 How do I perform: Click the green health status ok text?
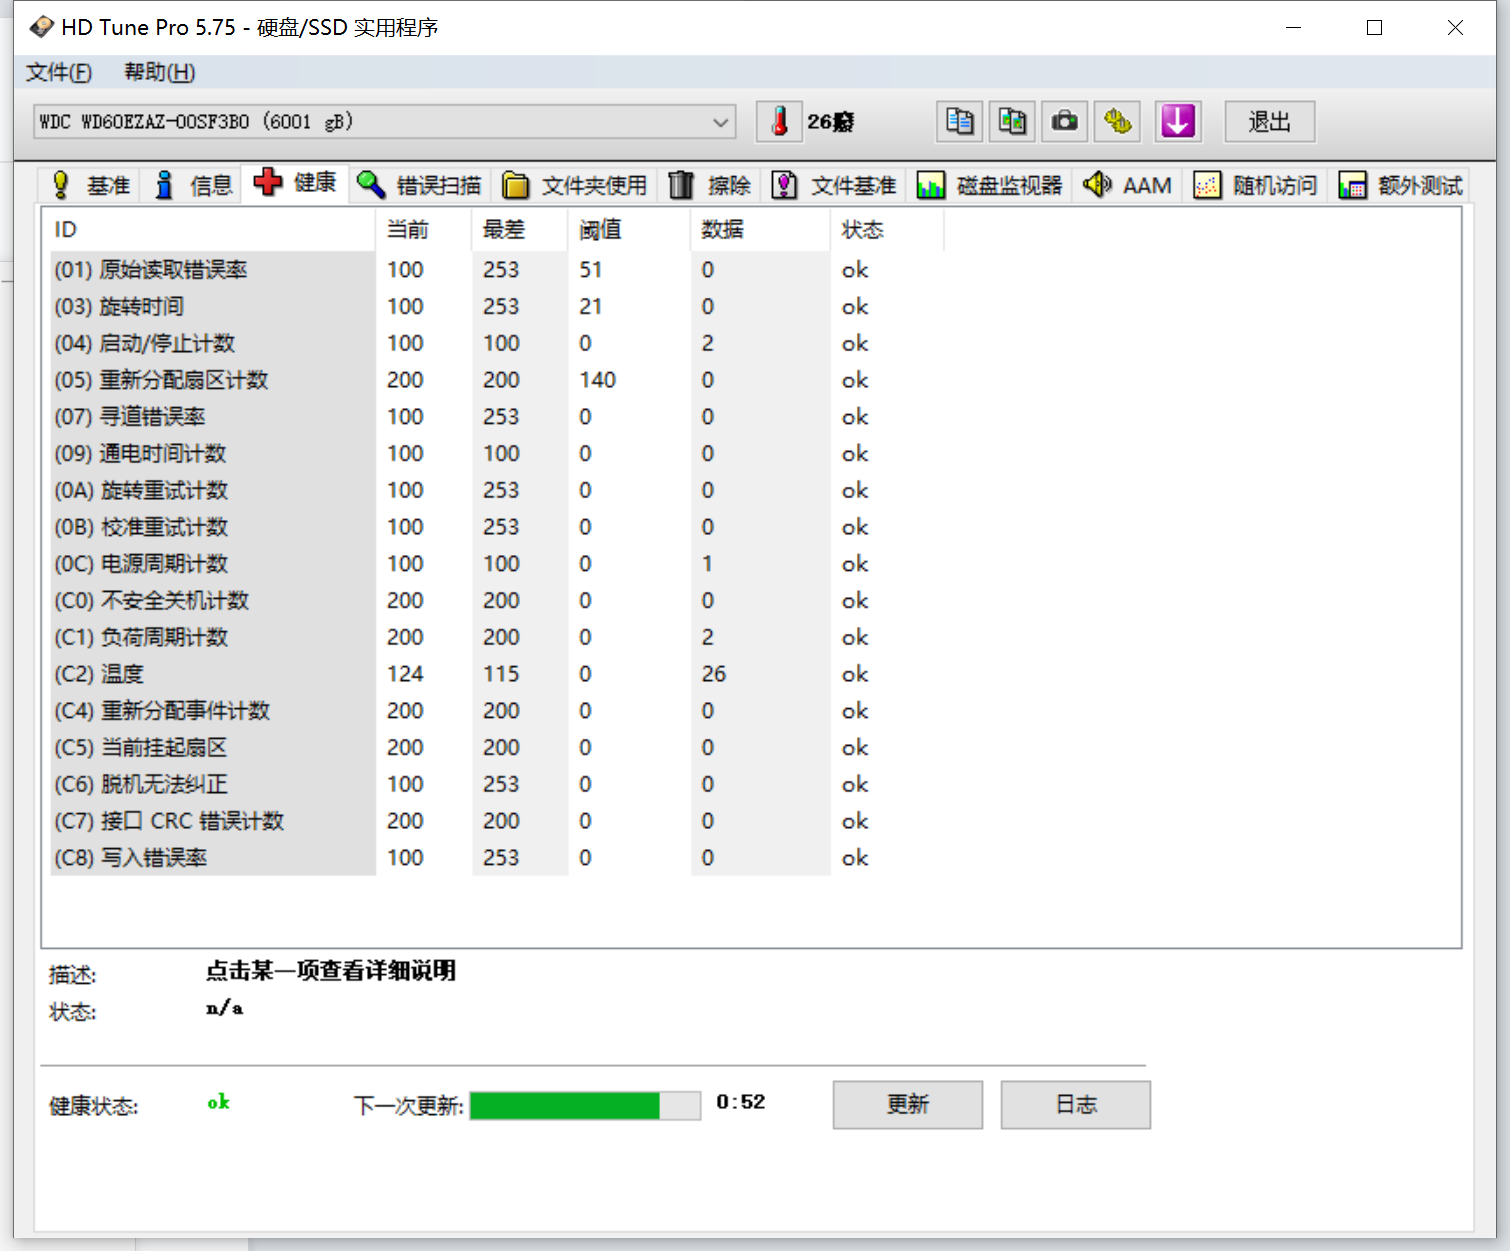pyautogui.click(x=219, y=1102)
